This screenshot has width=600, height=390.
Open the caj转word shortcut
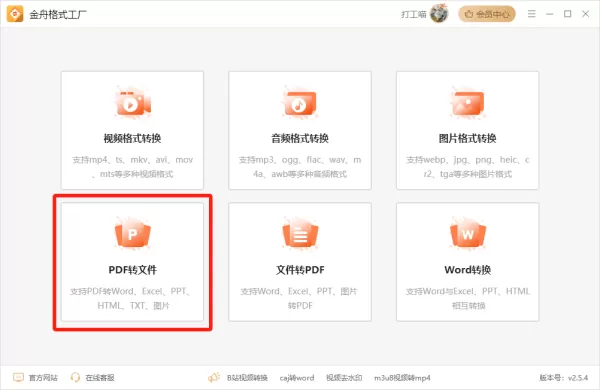[x=297, y=378]
